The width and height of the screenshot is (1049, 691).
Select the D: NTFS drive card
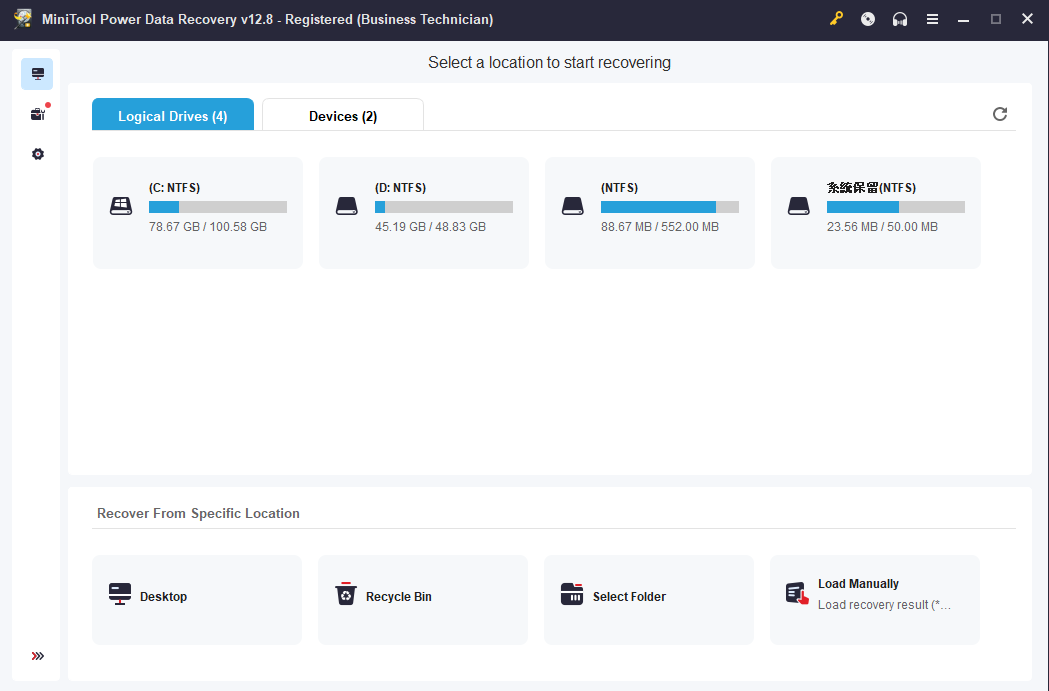click(424, 212)
